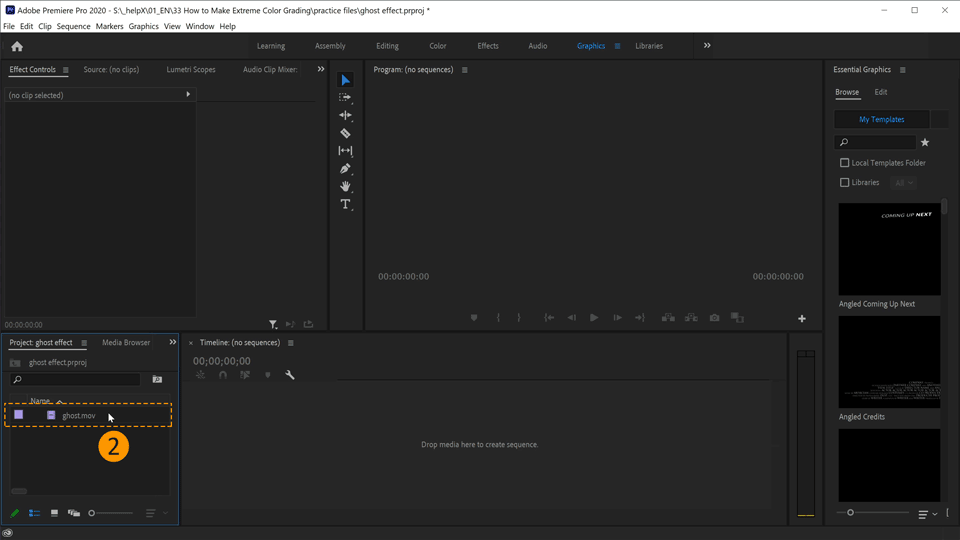Expand hidden tabs in Project panel group
The image size is (960, 540).
(x=173, y=342)
